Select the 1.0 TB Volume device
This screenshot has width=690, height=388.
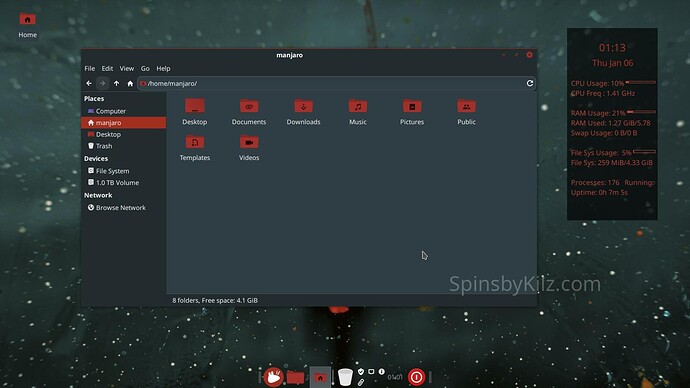[x=124, y=183]
